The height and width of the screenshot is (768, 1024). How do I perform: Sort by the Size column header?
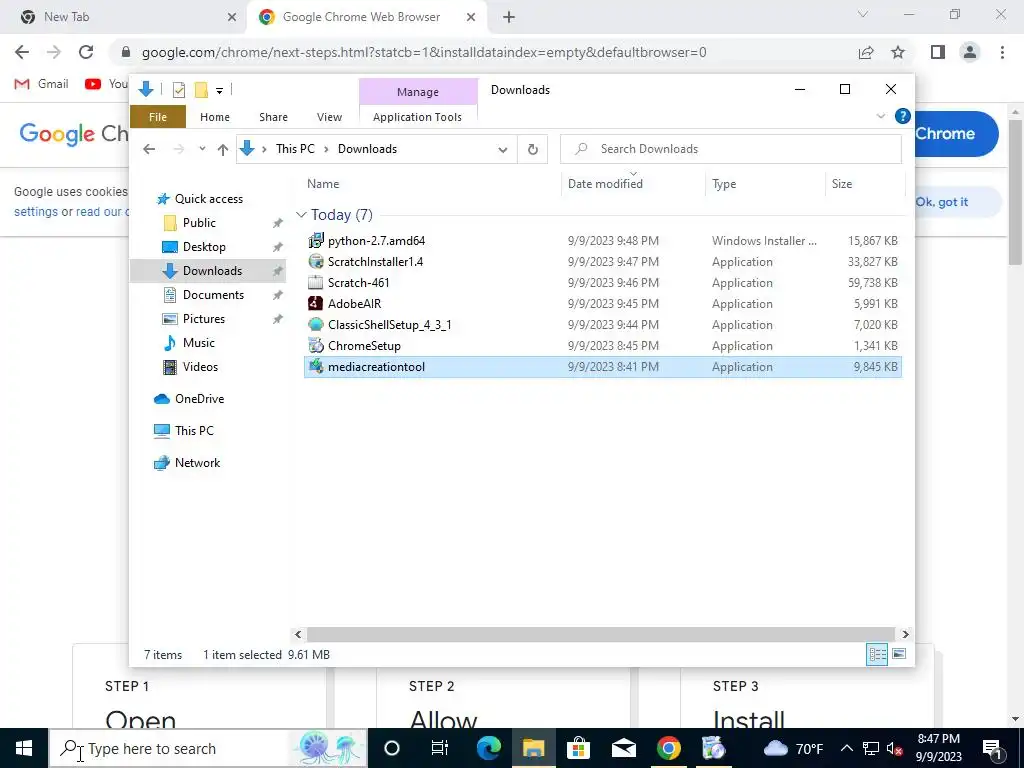[x=863, y=184]
